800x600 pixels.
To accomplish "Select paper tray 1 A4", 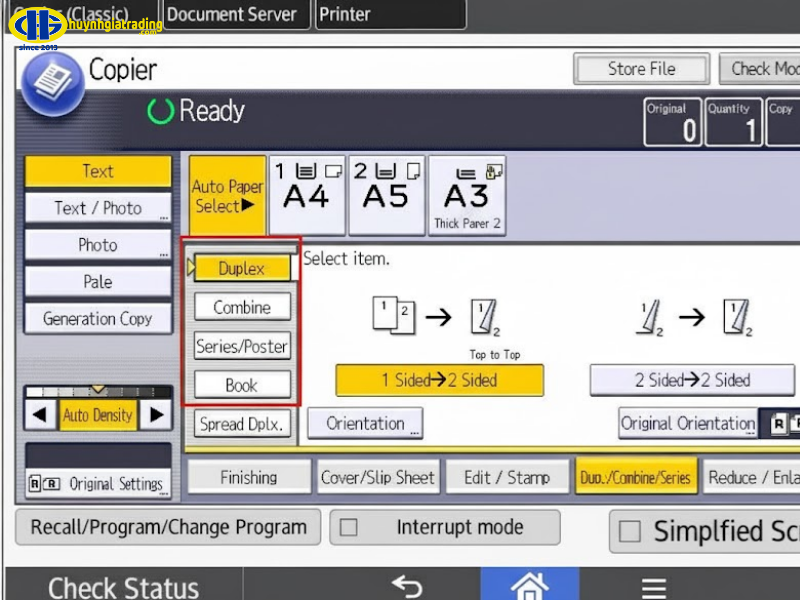I will [x=307, y=194].
